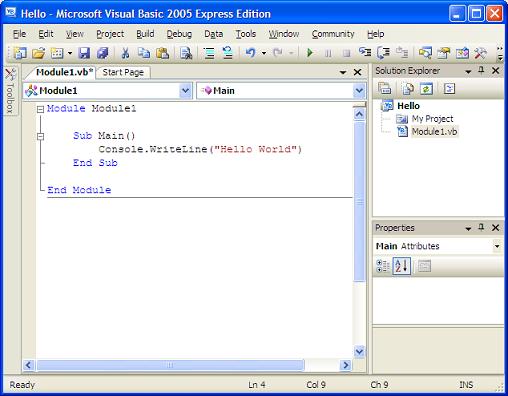Screen dimensions: 508x396
Task: Toggle Alphabetical sort in Properties panel
Action: pyautogui.click(x=401, y=266)
